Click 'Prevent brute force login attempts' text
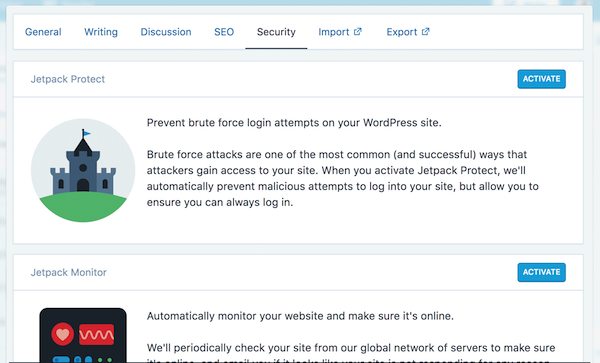 tap(294, 123)
